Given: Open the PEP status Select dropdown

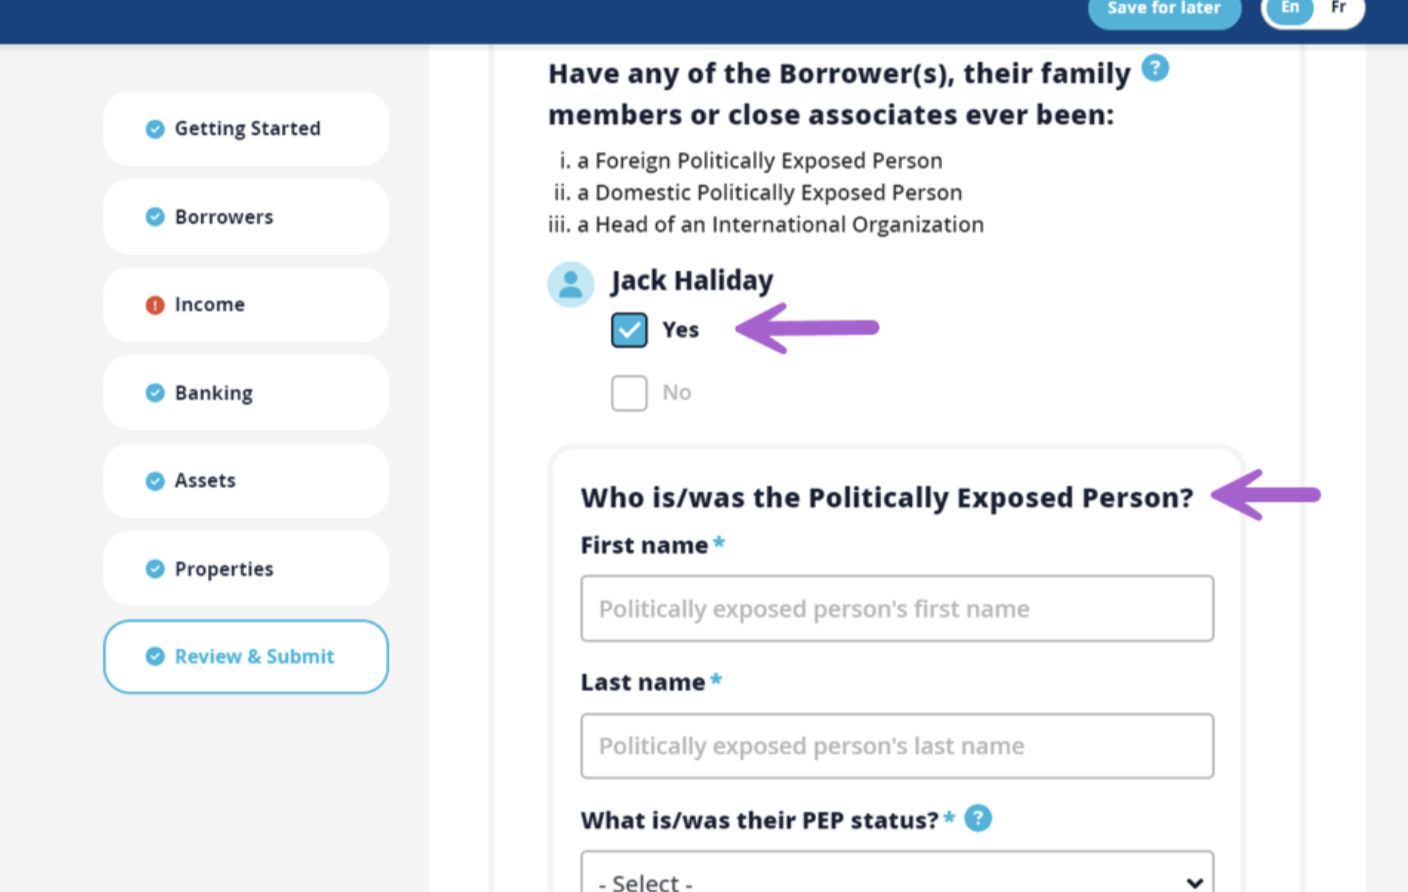Looking at the screenshot, I should pyautogui.click(x=896, y=876).
